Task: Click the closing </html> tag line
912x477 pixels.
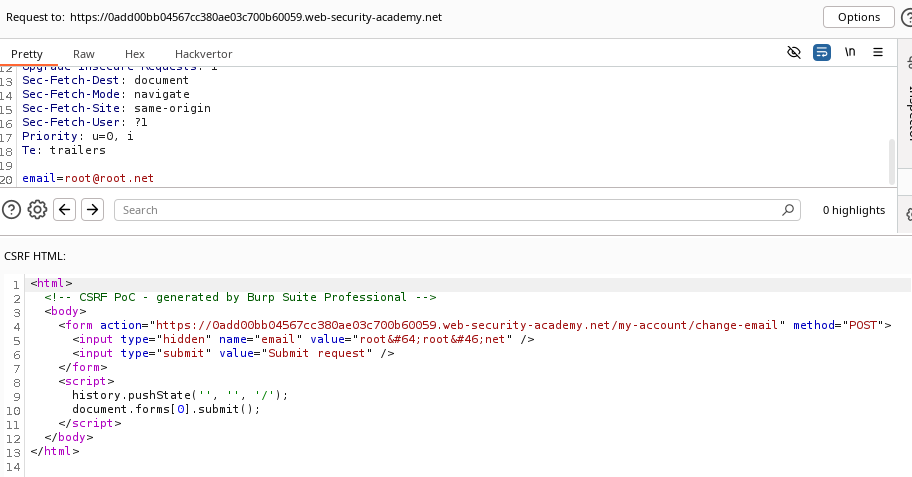Action: tap(55, 451)
